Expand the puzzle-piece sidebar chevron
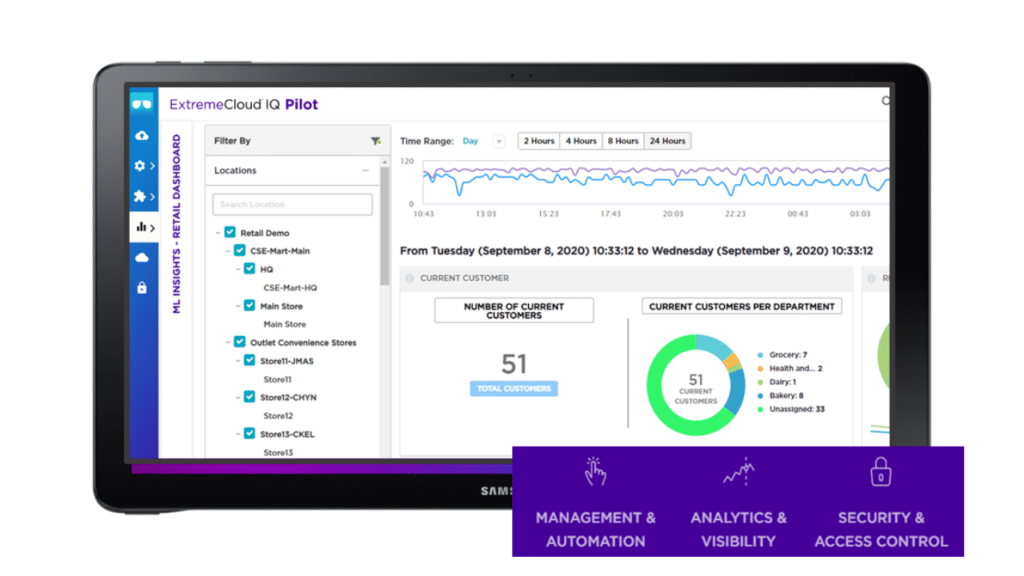1024x576 pixels. 153,196
